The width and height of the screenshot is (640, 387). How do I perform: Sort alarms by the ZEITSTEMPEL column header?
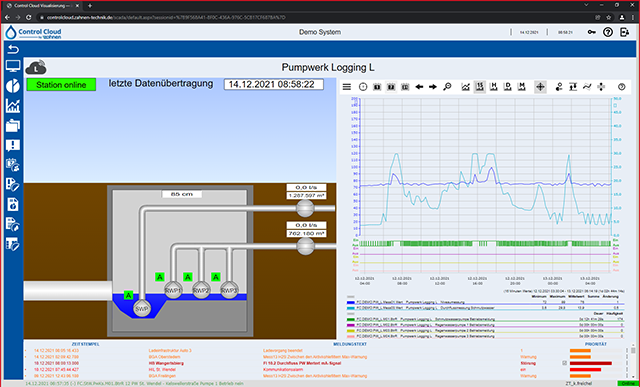[85, 344]
